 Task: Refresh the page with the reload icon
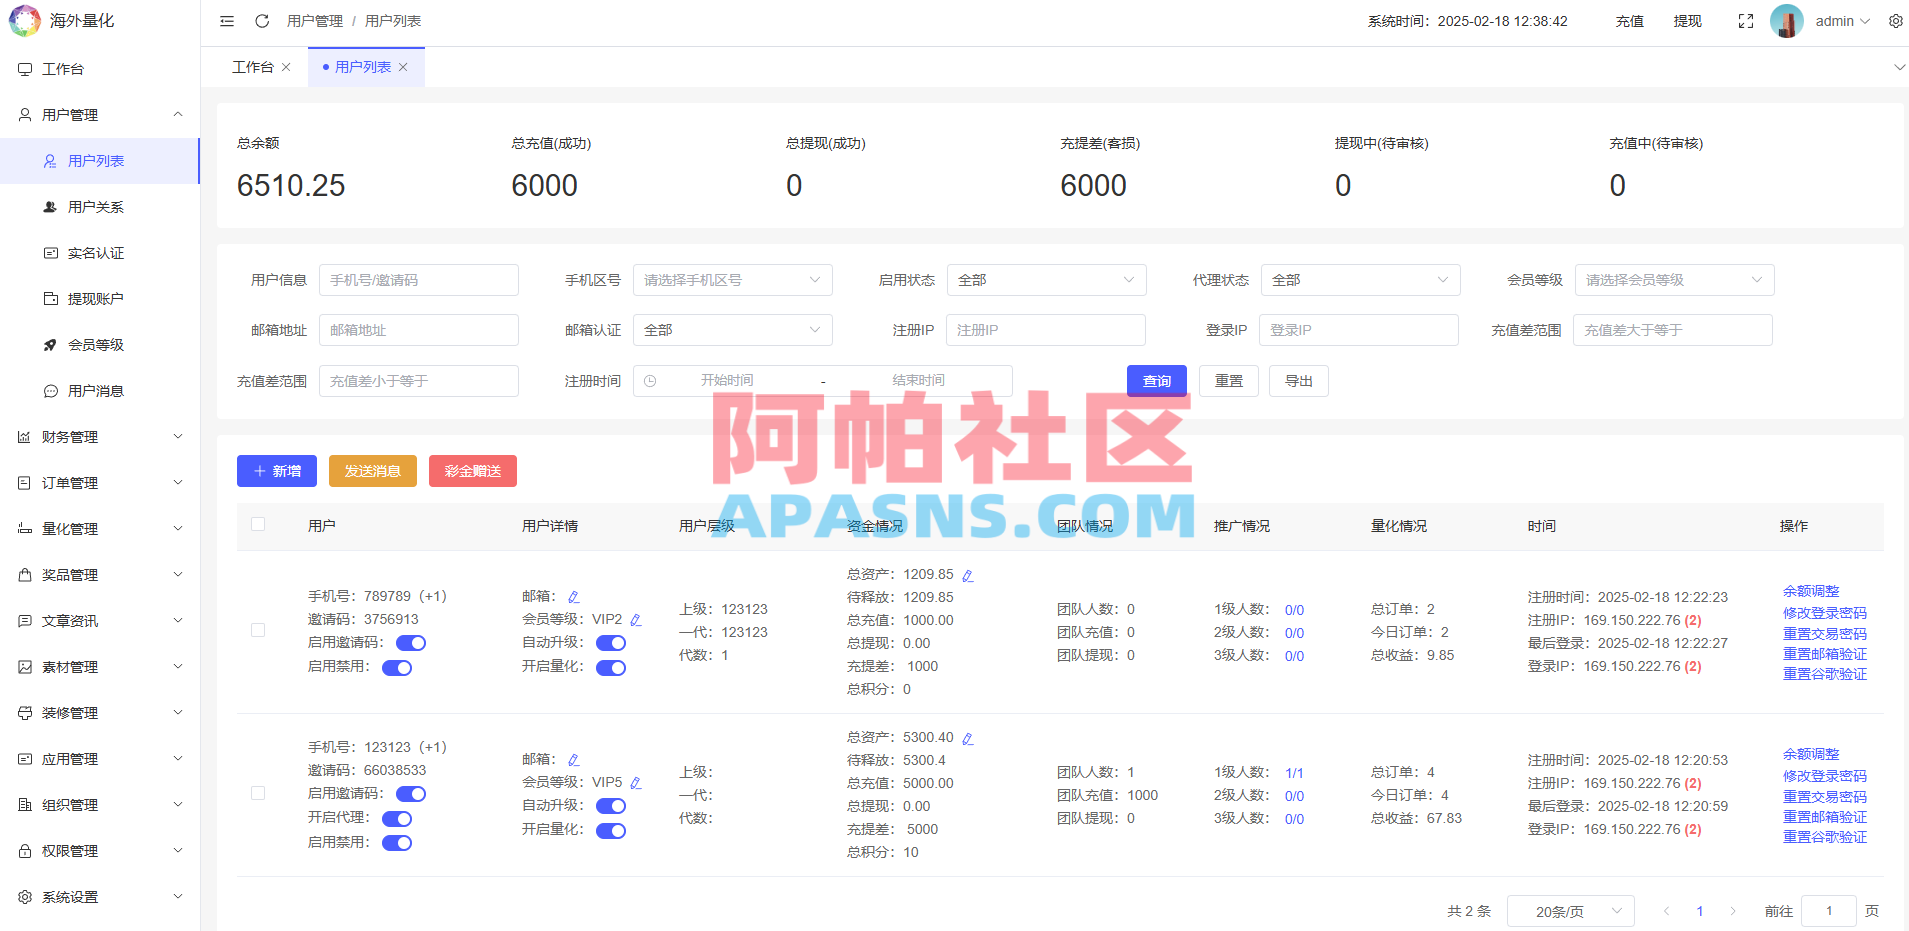262,20
